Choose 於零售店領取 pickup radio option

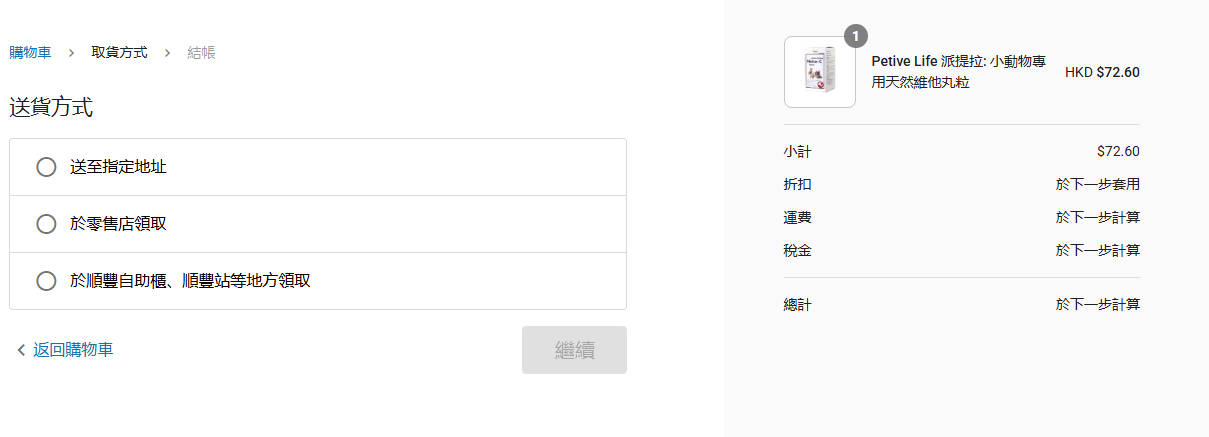tap(46, 224)
